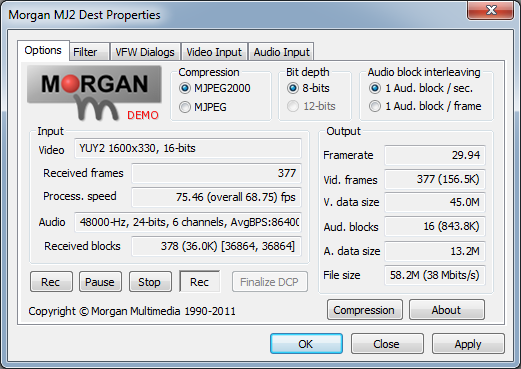Click the Morgan DEMO logo

point(95,93)
